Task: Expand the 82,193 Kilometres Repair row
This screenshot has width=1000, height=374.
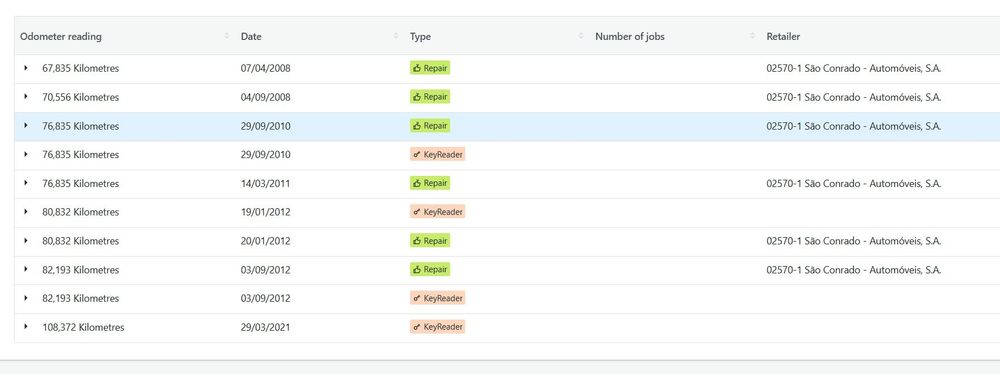Action: pyautogui.click(x=26, y=269)
